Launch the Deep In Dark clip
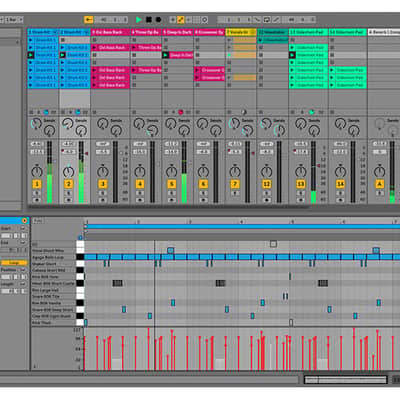 pyautogui.click(x=166, y=55)
